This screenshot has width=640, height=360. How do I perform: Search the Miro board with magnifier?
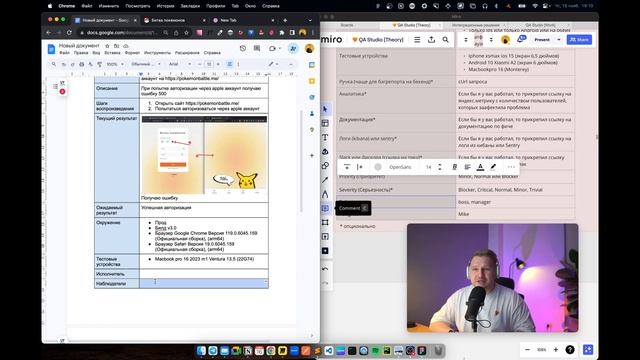point(446,40)
